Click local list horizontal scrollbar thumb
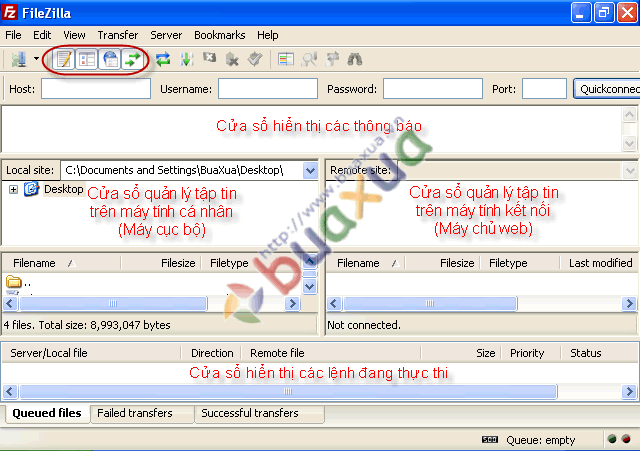The width and height of the screenshot is (640, 451). [x=113, y=303]
